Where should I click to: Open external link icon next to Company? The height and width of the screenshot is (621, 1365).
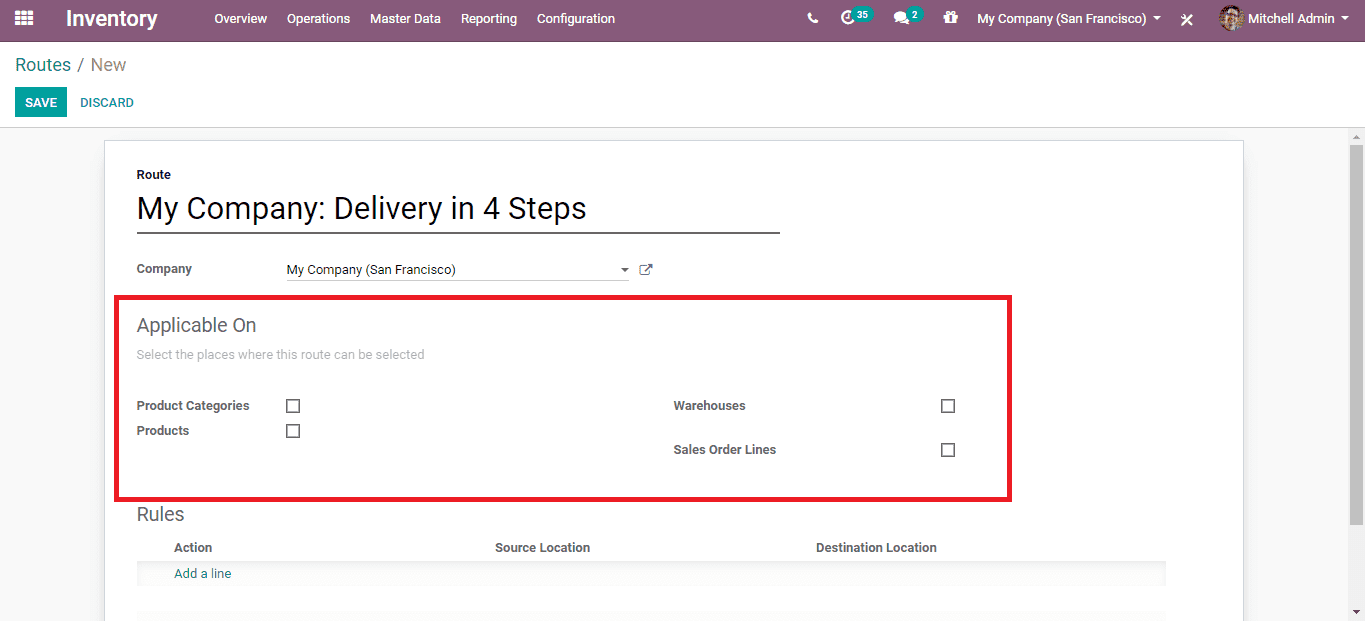(646, 269)
